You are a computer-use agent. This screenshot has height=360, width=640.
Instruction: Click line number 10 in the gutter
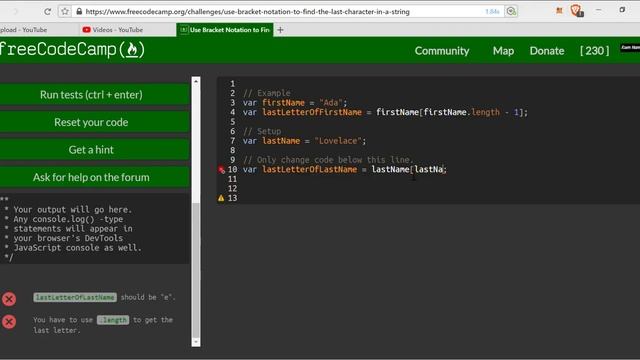pyautogui.click(x=232, y=169)
